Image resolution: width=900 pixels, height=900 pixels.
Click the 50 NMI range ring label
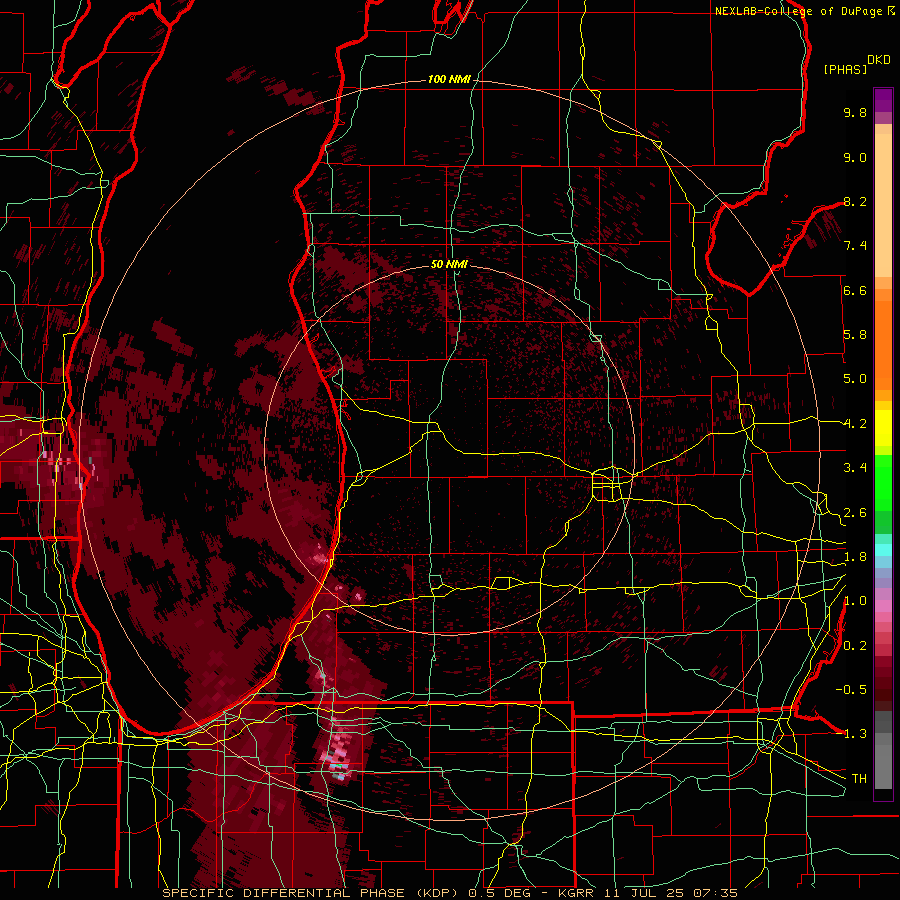[449, 264]
